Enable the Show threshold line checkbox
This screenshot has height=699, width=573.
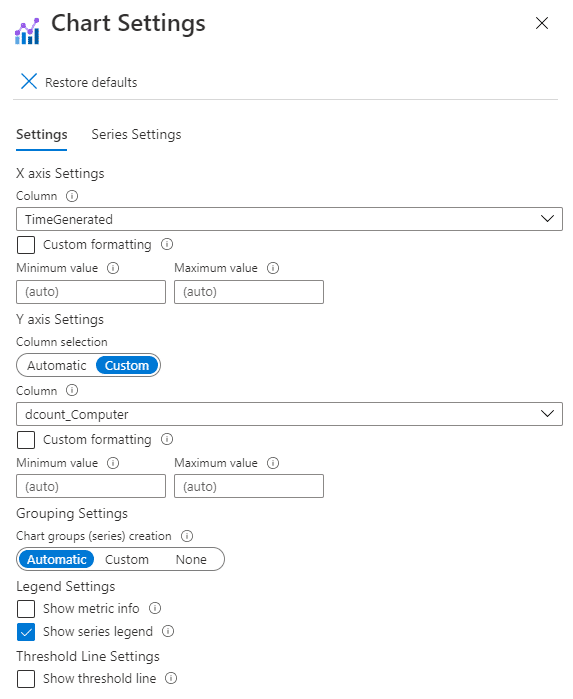click(x=26, y=679)
